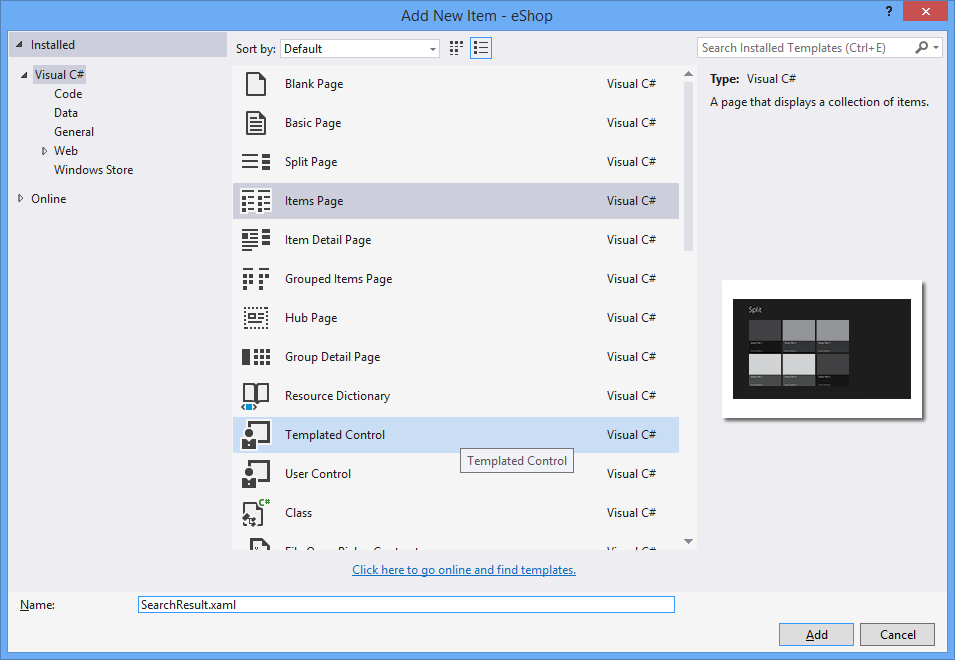The width and height of the screenshot is (955, 660).
Task: Select the Grouped Items Page template icon
Action: pos(256,278)
